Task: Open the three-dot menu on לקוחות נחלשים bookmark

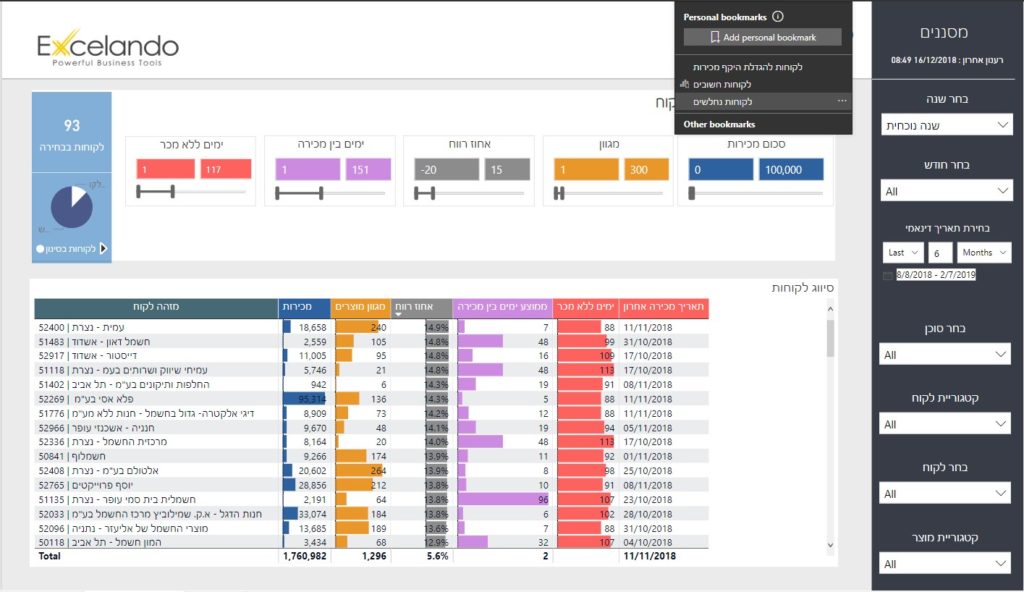Action: click(x=842, y=101)
